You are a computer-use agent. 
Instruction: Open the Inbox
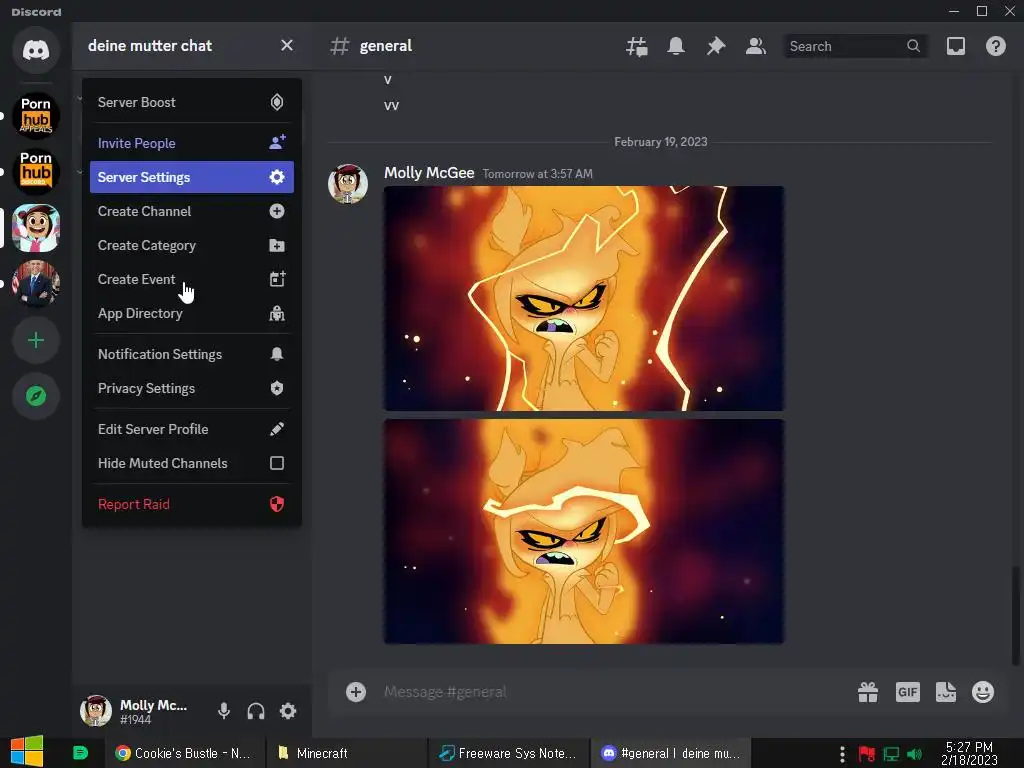tap(955, 46)
